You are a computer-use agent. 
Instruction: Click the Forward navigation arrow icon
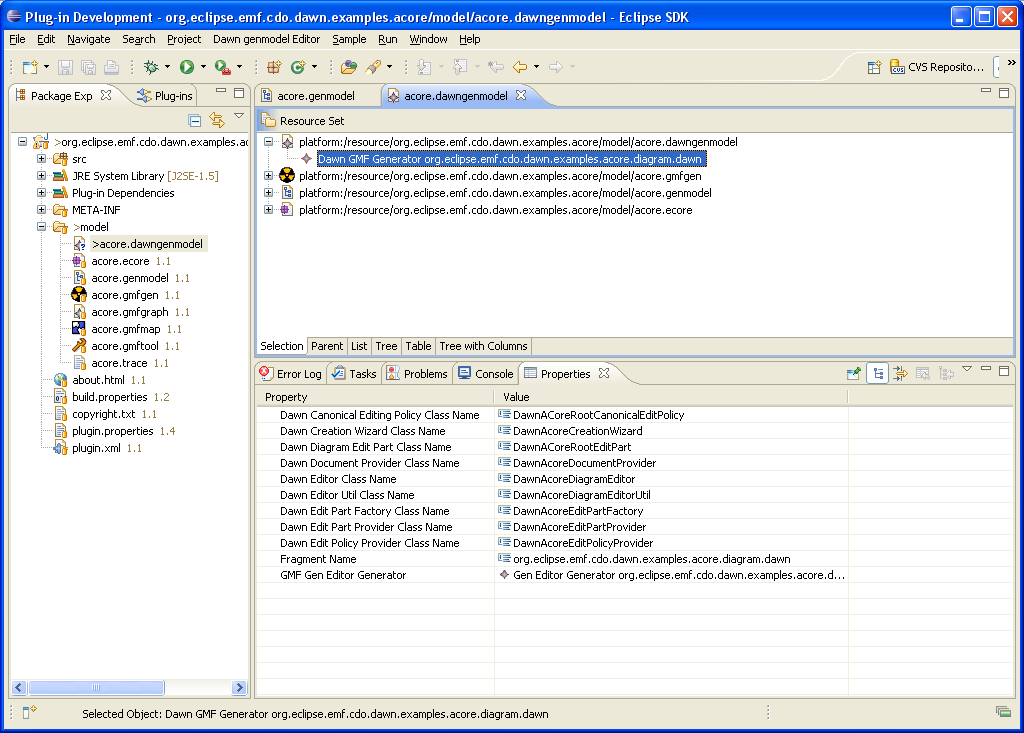tap(556, 67)
